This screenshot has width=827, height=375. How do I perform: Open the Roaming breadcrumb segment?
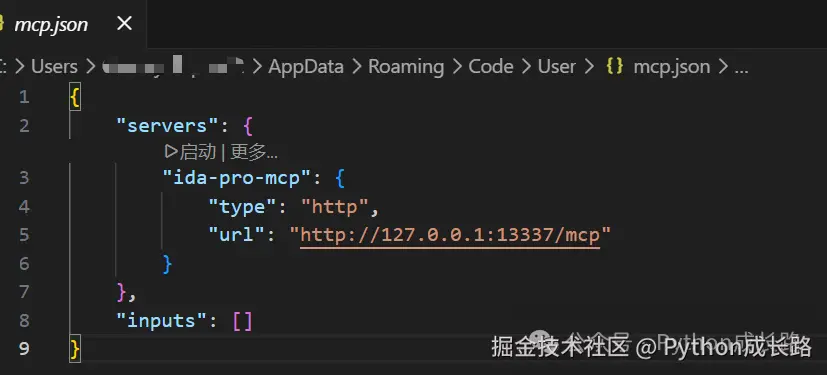(406, 67)
